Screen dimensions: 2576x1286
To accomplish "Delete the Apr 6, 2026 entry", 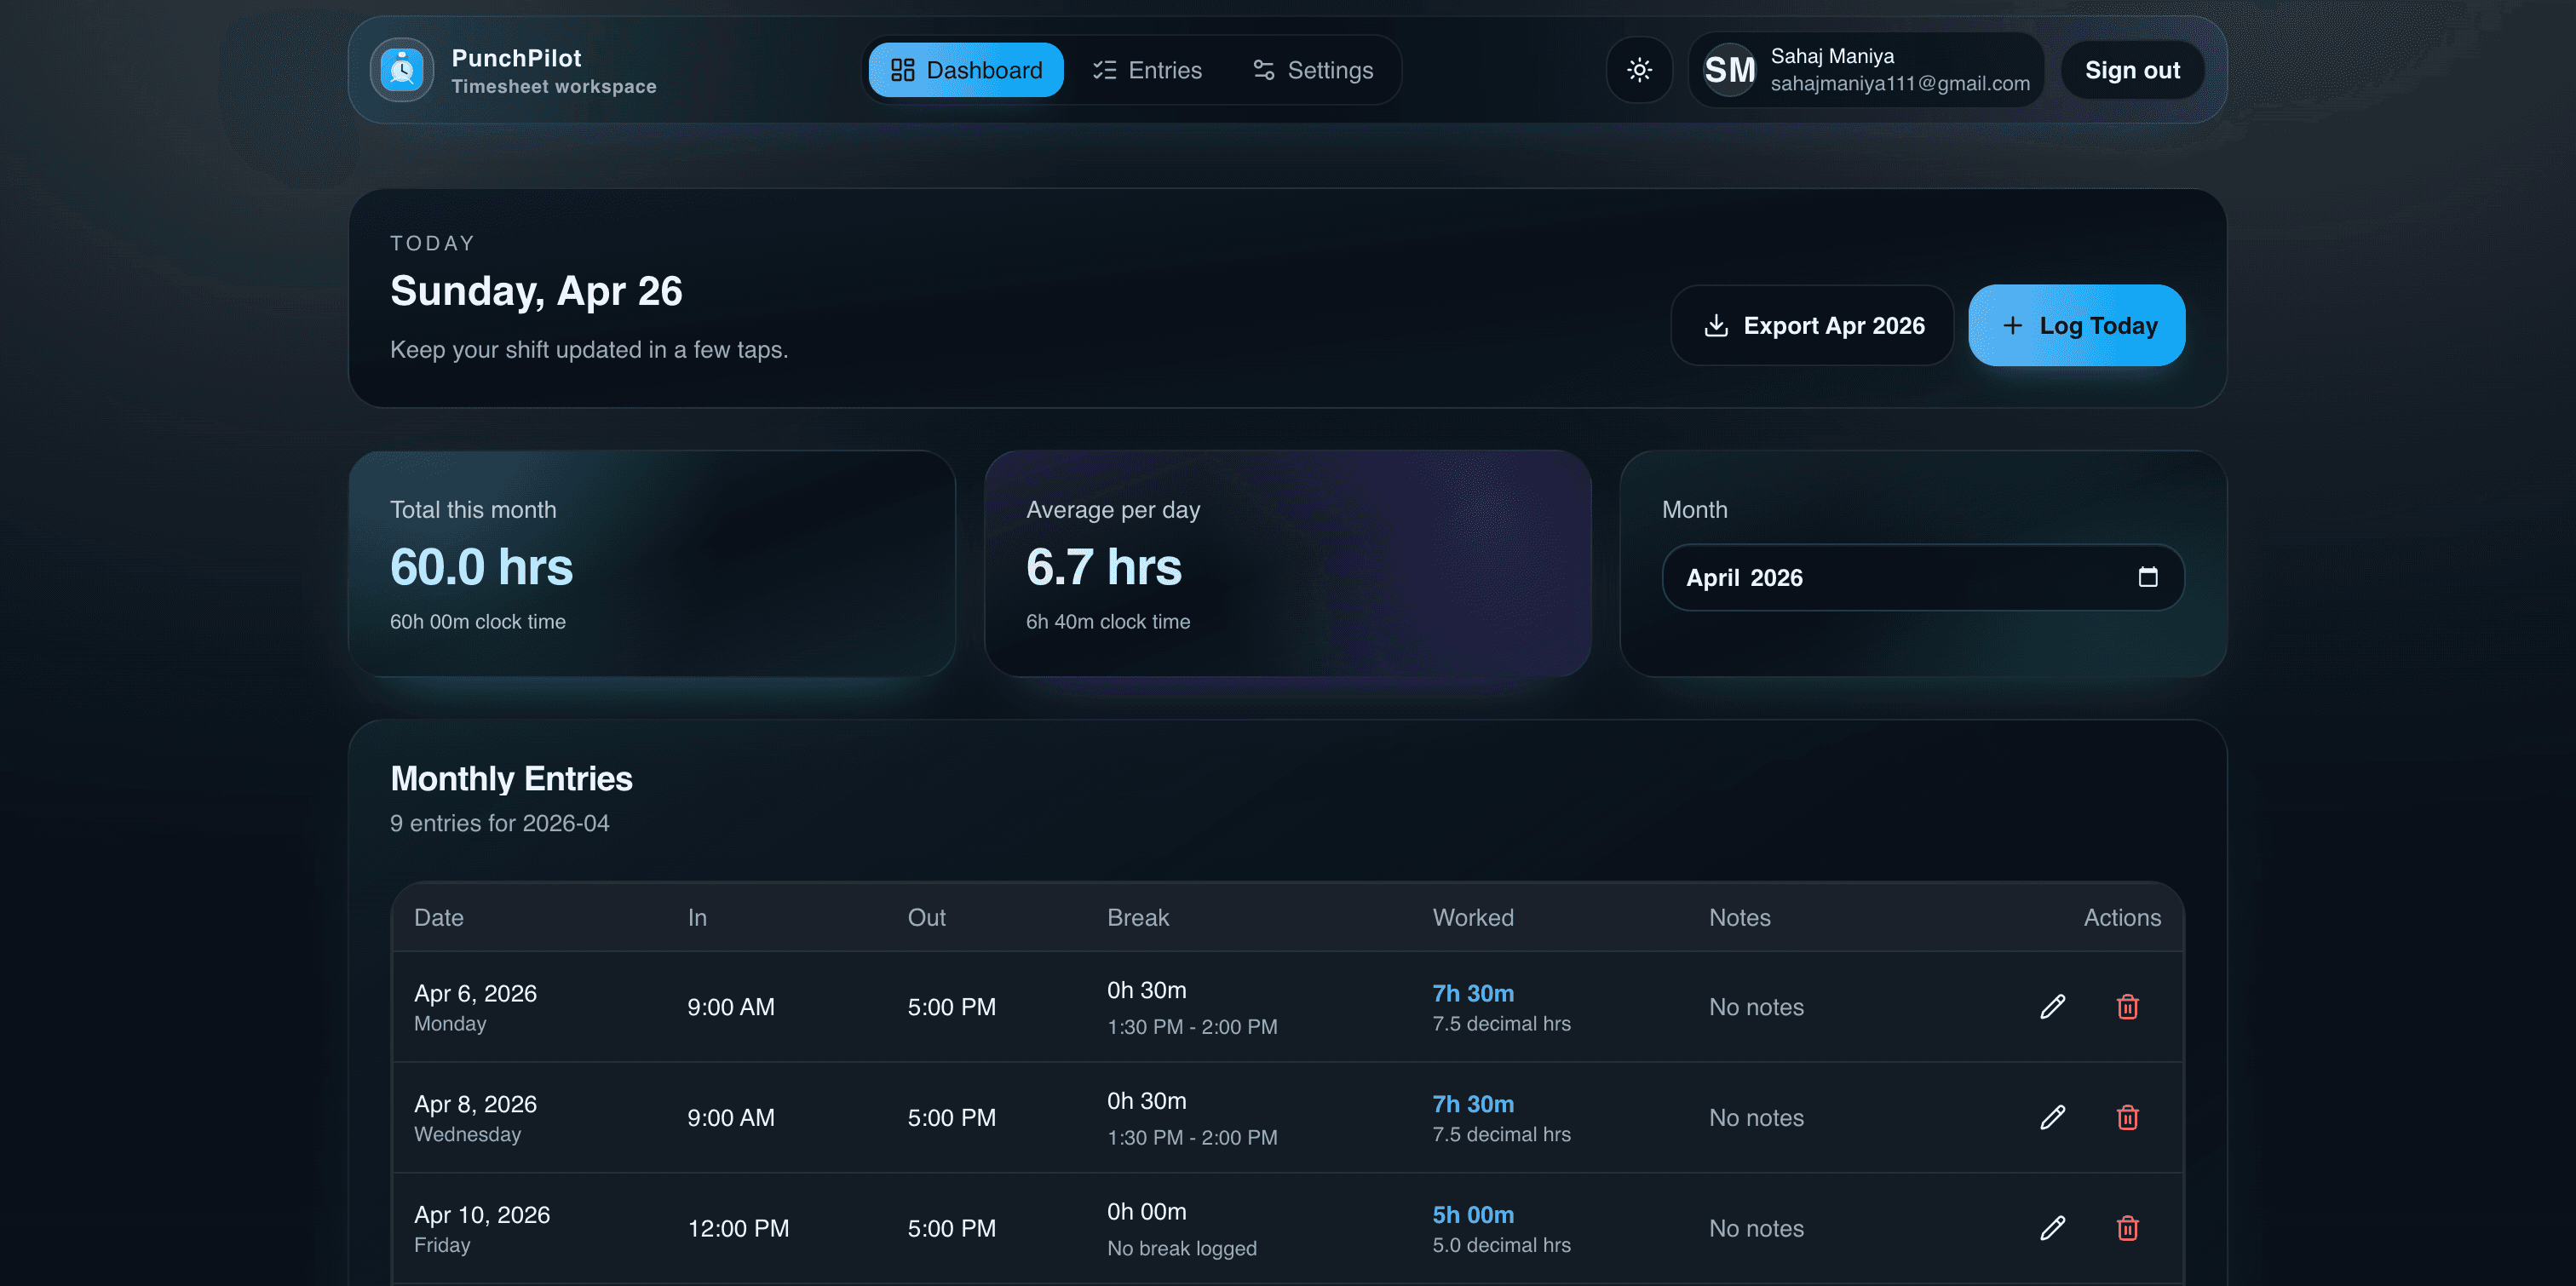I will (2127, 1007).
